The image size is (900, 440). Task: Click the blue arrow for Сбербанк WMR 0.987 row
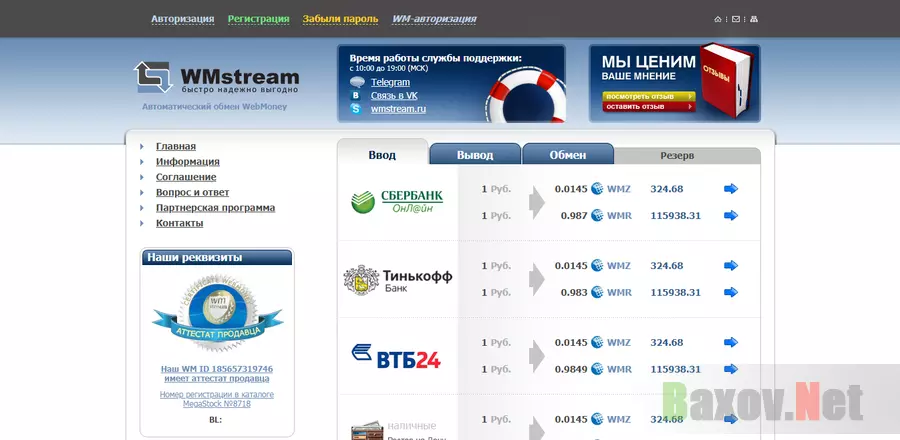click(x=731, y=216)
